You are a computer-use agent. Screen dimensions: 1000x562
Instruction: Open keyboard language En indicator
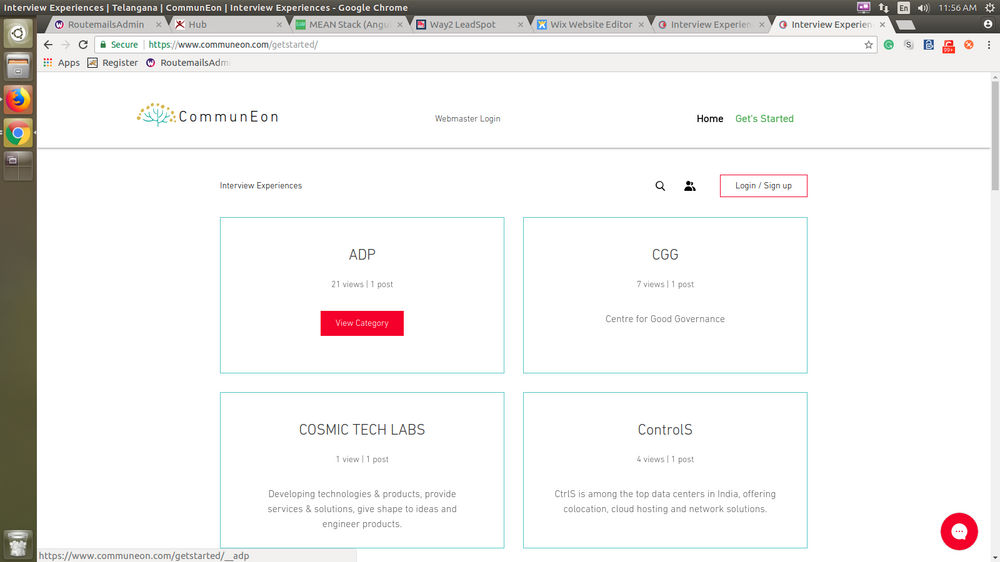pos(903,8)
